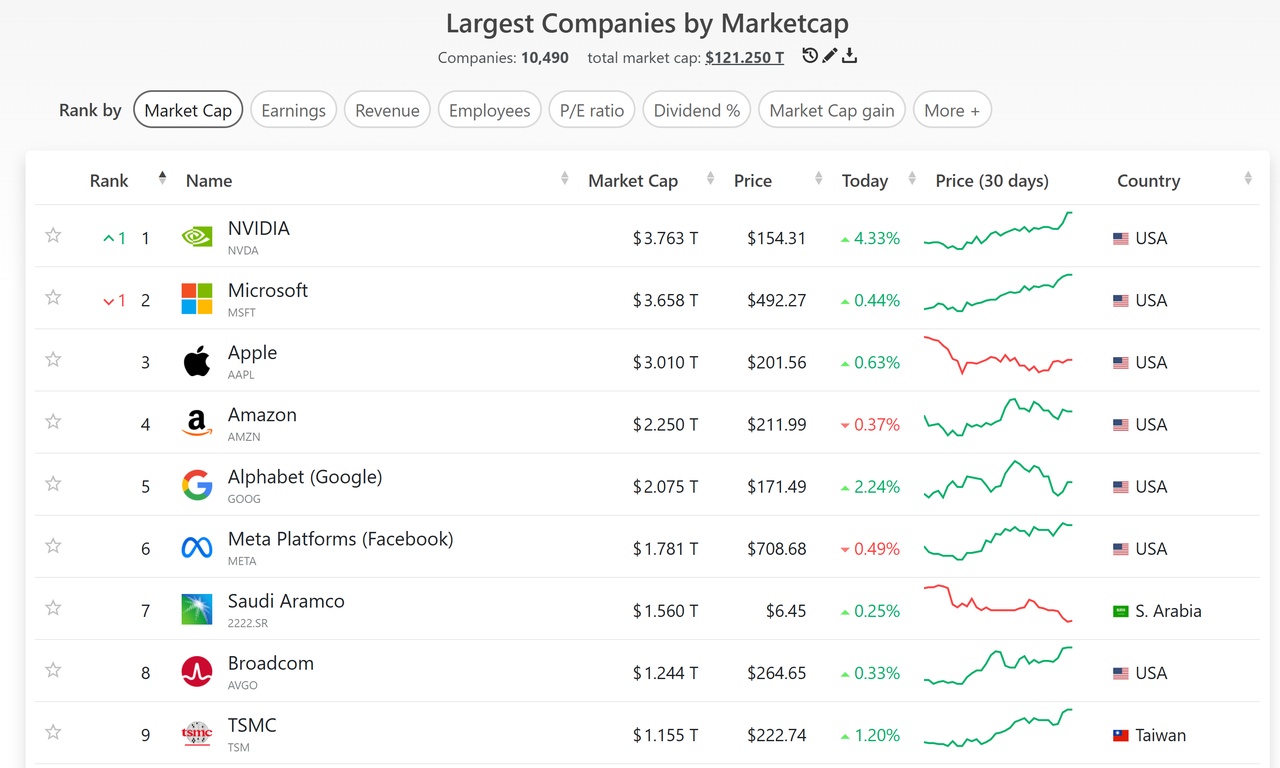Star Broadcom as favorite
This screenshot has width=1280, height=768.
point(53,669)
